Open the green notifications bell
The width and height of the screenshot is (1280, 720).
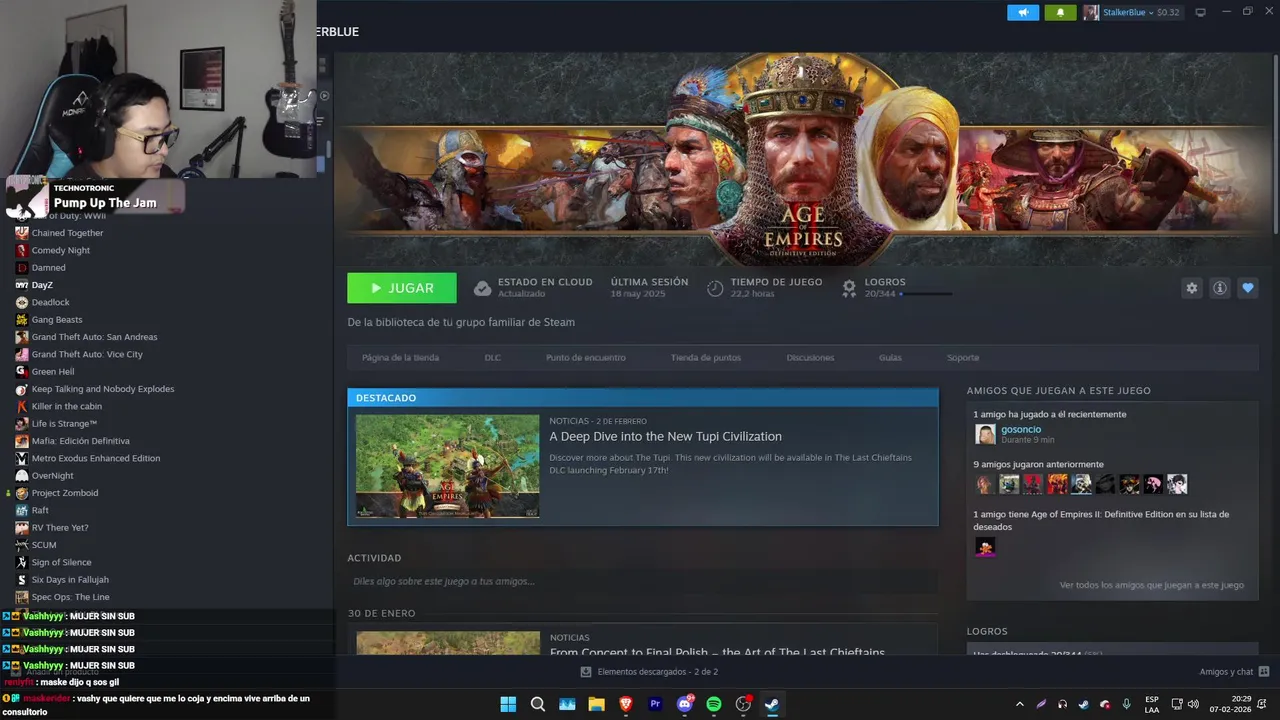tap(1060, 12)
